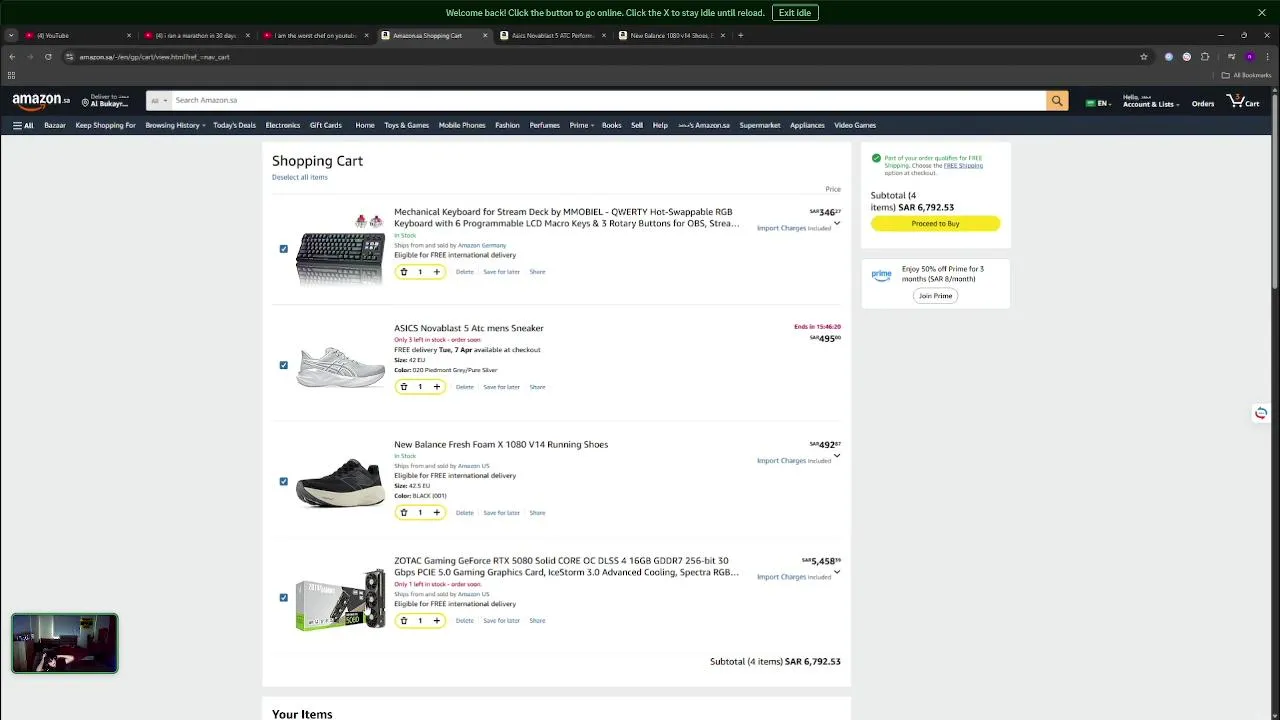Expand Mechanical Keyboard price details chevron
Viewport: 1280px width, 720px height.
point(837,223)
